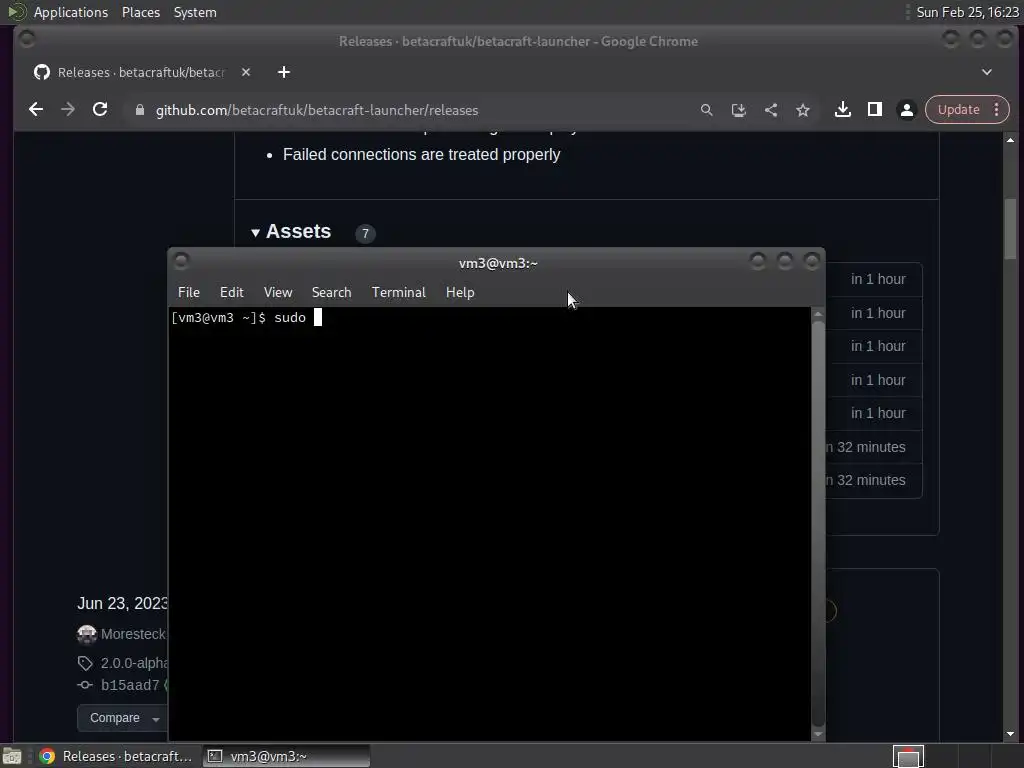Viewport: 1024px width, 768px height.
Task: Open Chrome three-dot menu
Action: click(997, 110)
